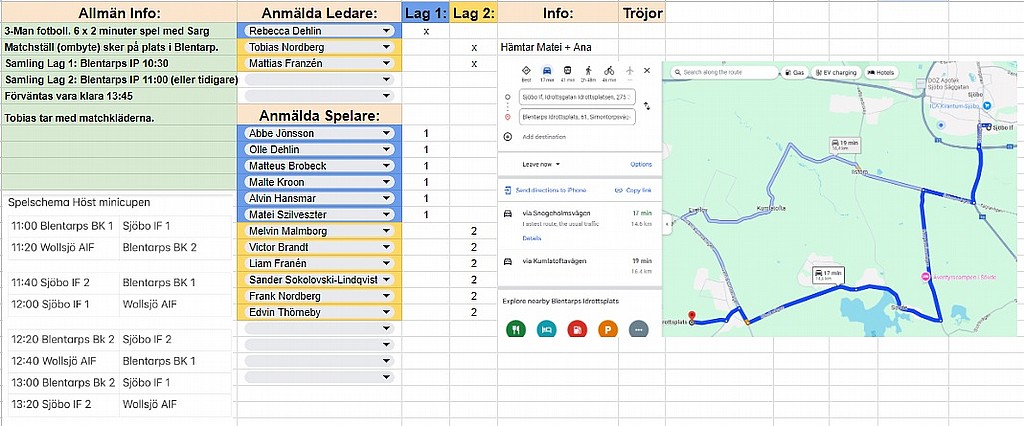Image resolution: width=1024 pixels, height=426 pixels.
Task: Open the gray More options circle icon
Action: (x=638, y=328)
